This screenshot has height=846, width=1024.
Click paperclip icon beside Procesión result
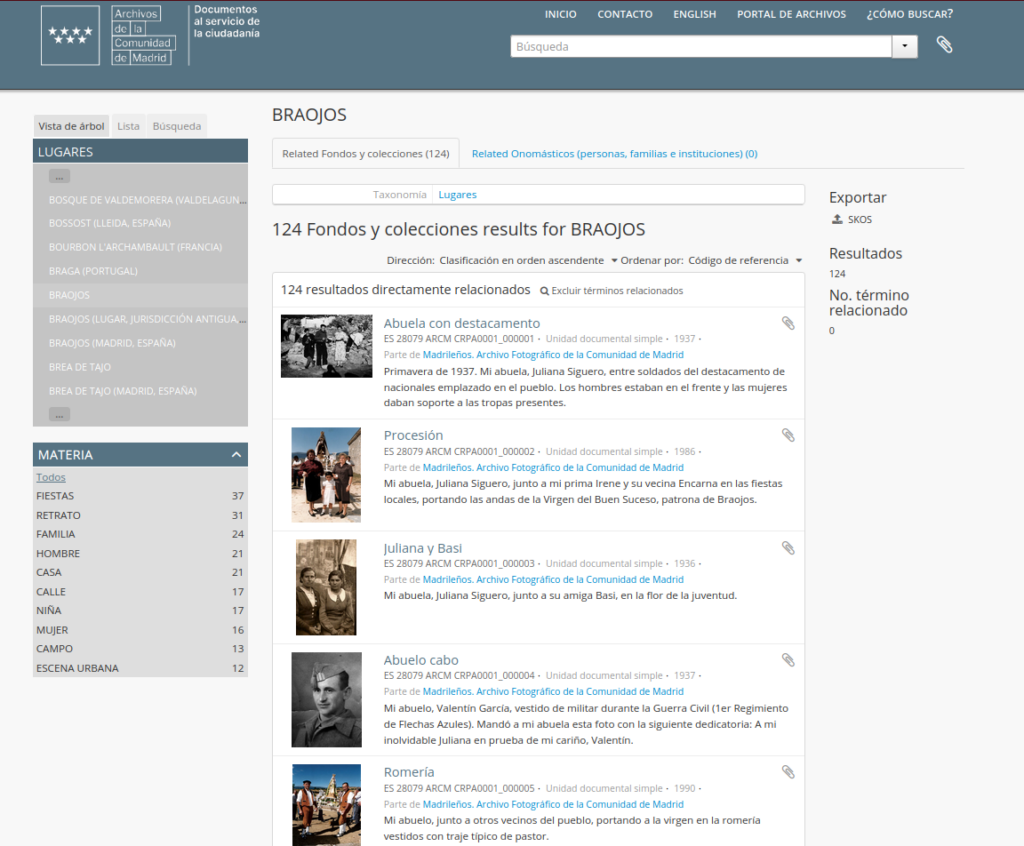pos(788,435)
